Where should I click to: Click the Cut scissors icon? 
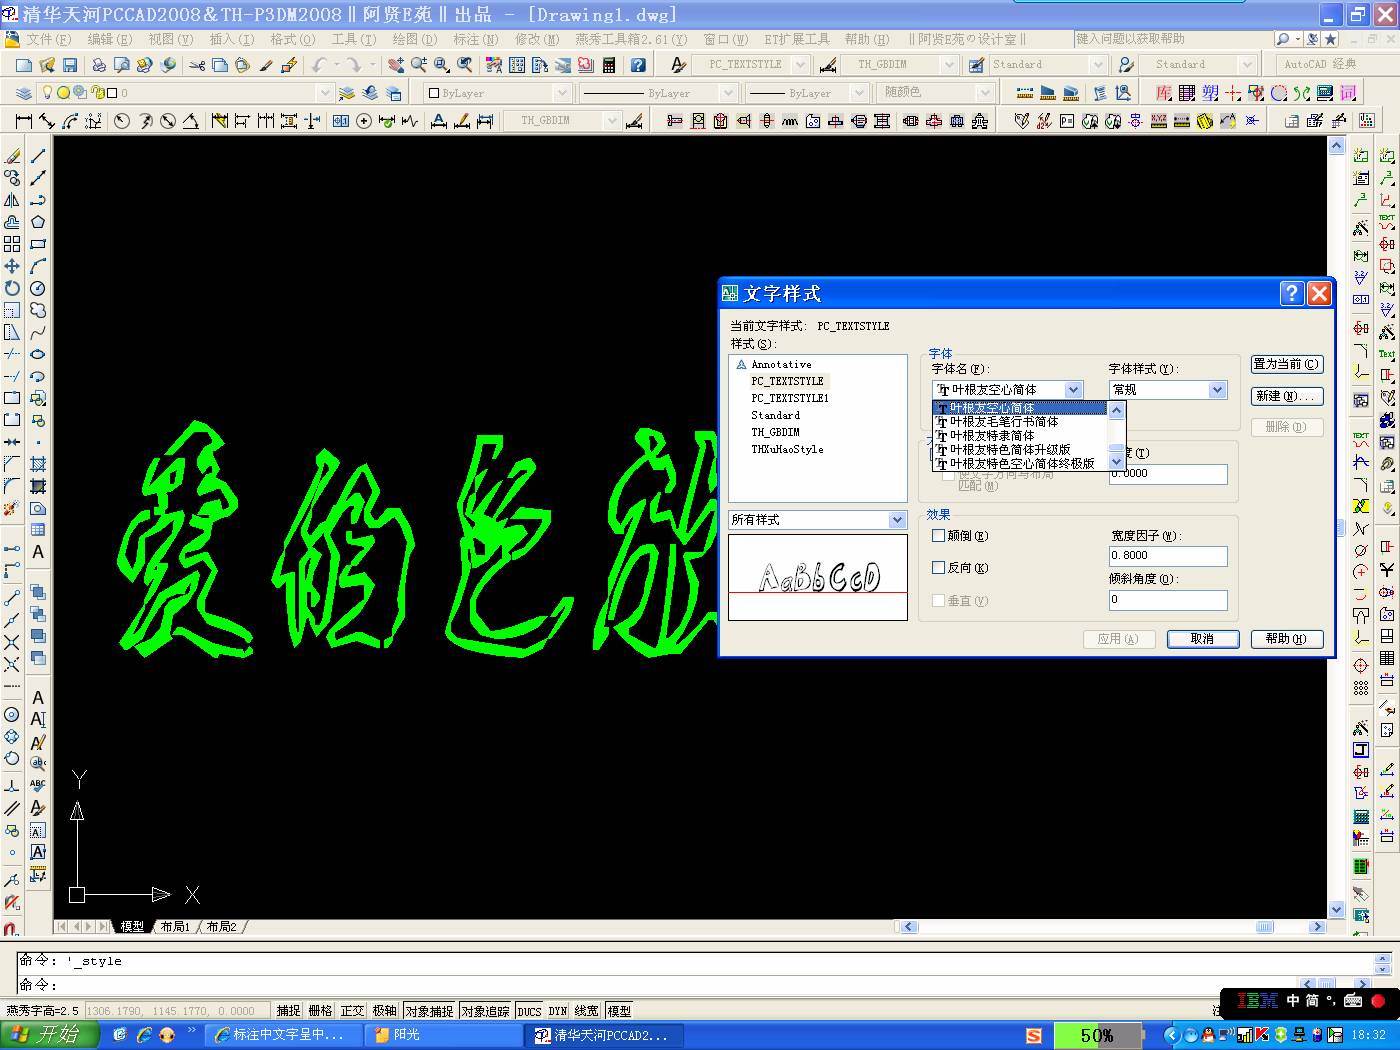[x=197, y=65]
